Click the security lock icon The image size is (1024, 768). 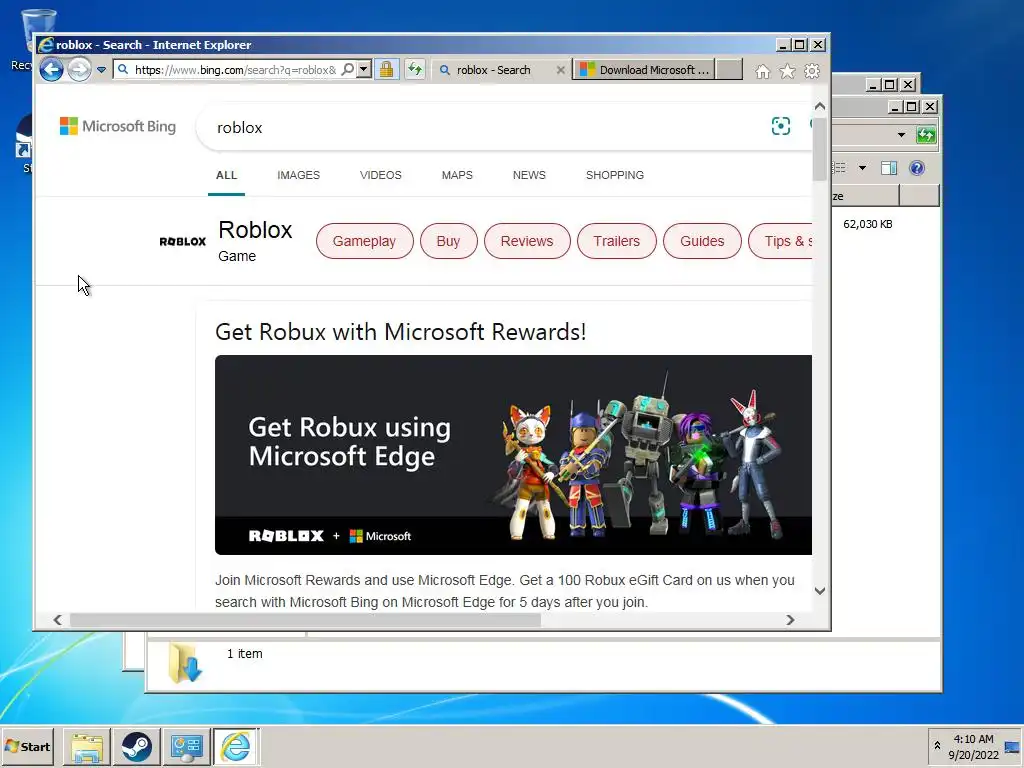point(387,69)
